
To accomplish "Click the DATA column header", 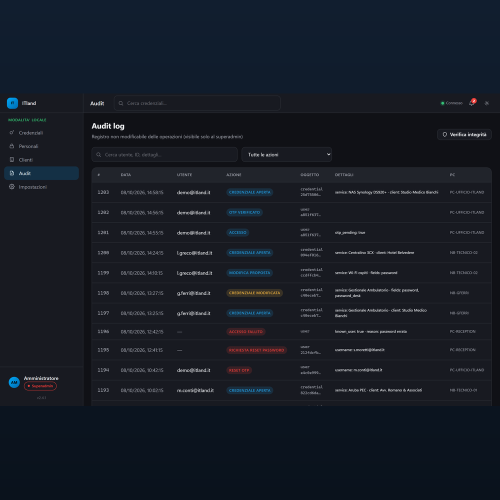I will click(126, 175).
